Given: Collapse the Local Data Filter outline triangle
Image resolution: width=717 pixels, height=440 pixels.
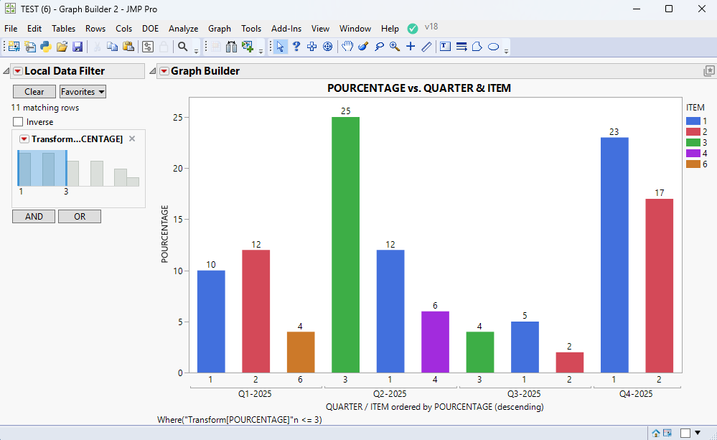Looking at the screenshot, I should coord(6,71).
